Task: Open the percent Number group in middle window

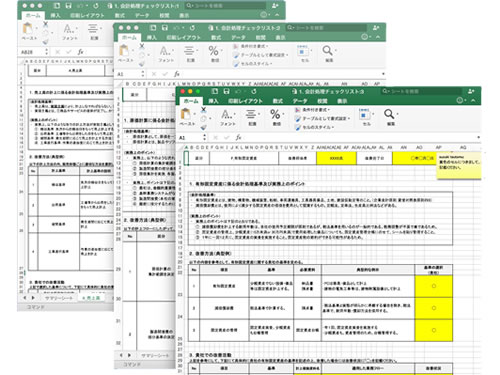Action: 213,51
